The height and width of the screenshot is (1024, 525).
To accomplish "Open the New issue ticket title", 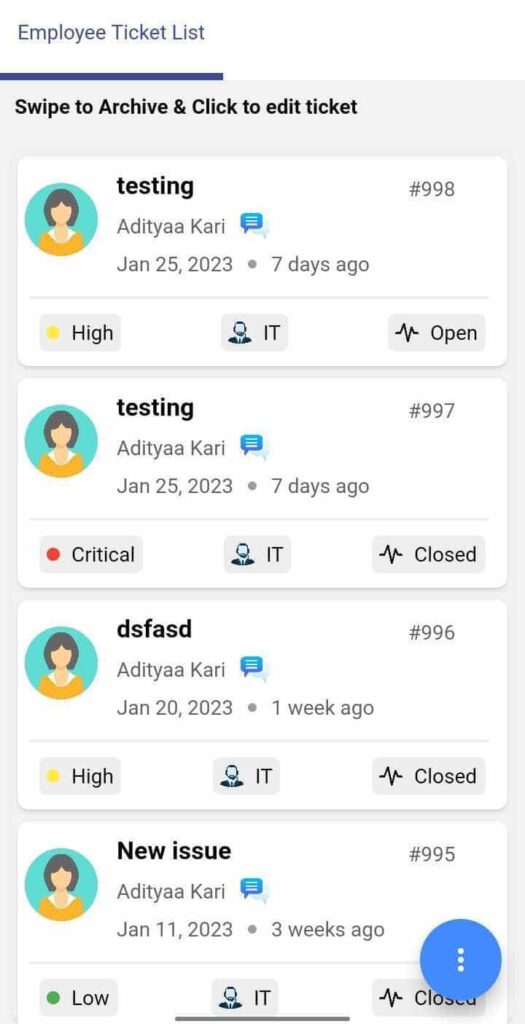I will click(174, 850).
